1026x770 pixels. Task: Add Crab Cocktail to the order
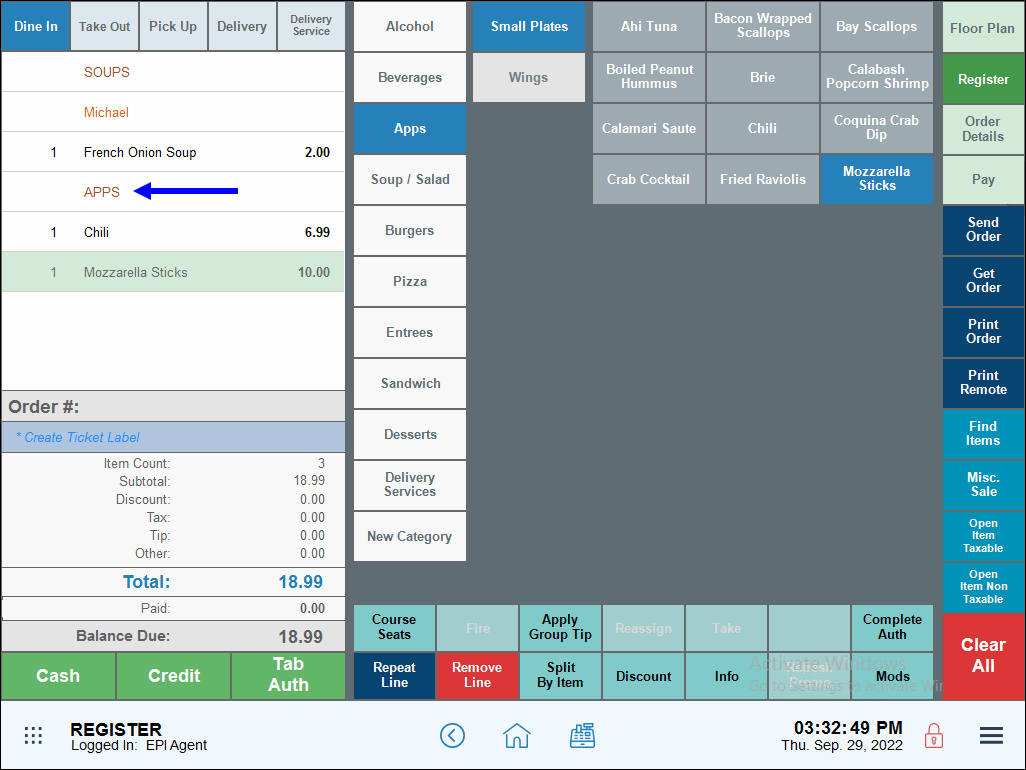[648, 179]
